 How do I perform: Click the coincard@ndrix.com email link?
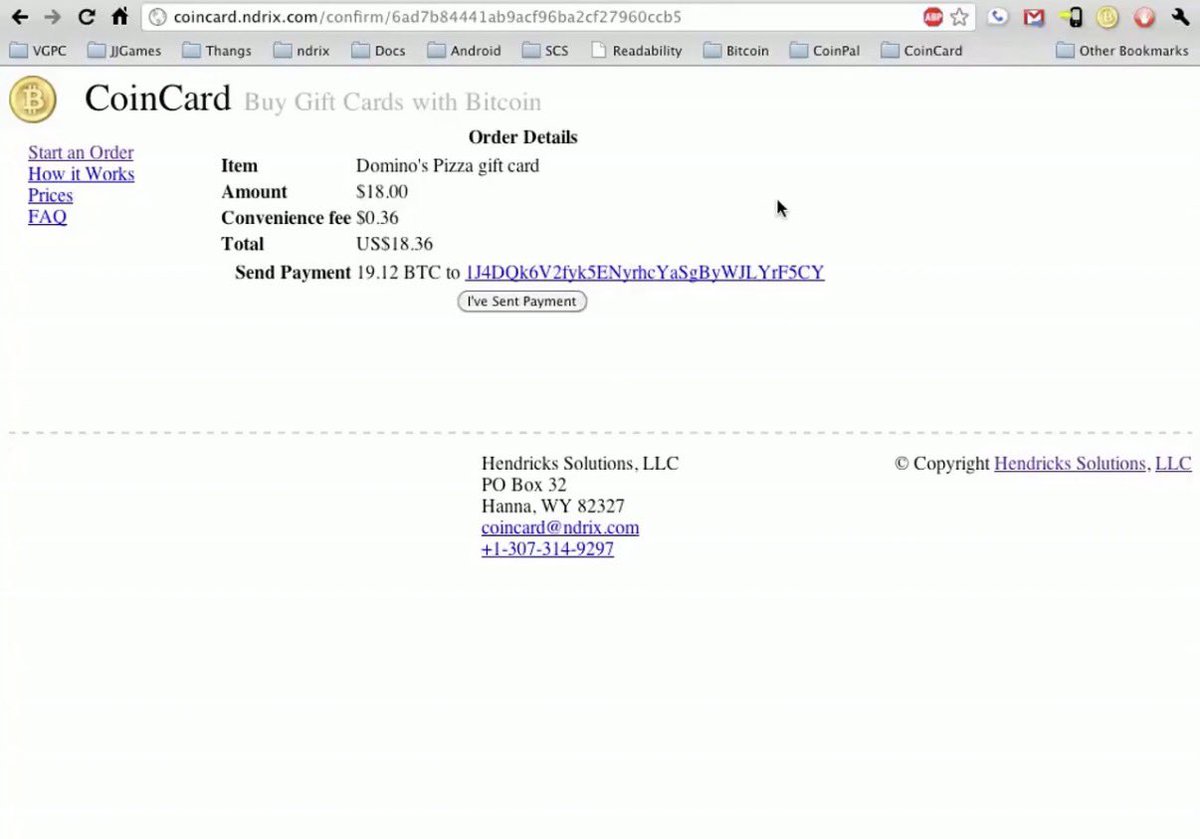point(560,528)
